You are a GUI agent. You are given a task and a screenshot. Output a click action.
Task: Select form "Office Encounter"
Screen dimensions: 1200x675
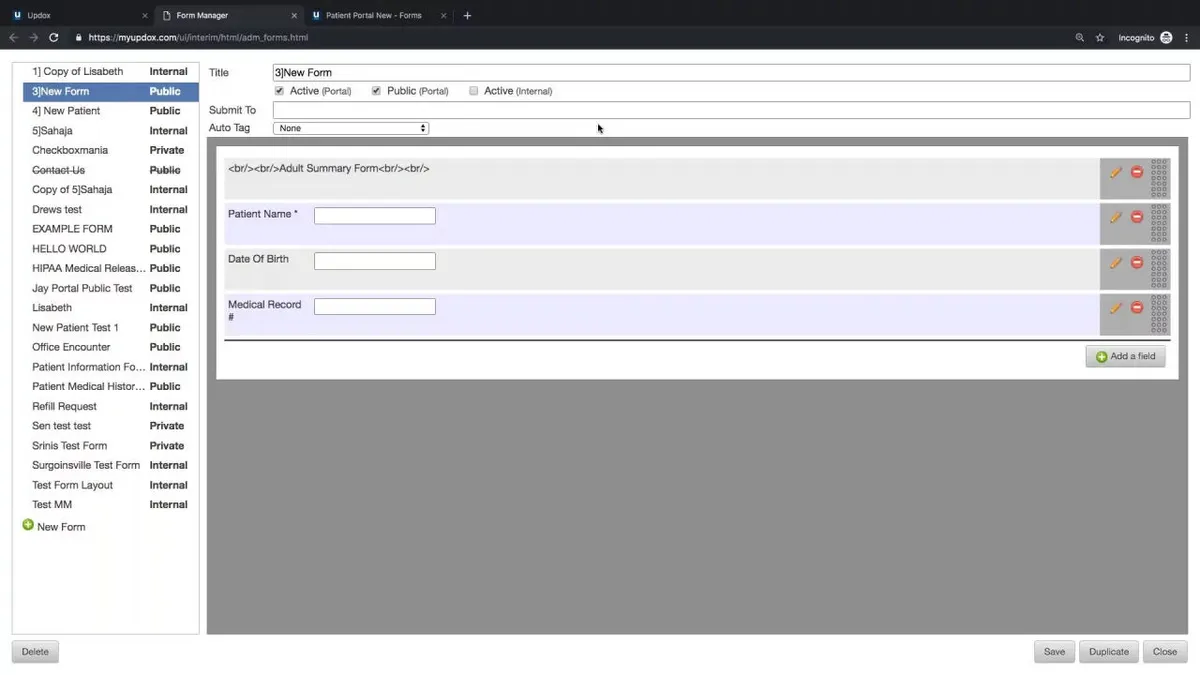click(x=111, y=347)
